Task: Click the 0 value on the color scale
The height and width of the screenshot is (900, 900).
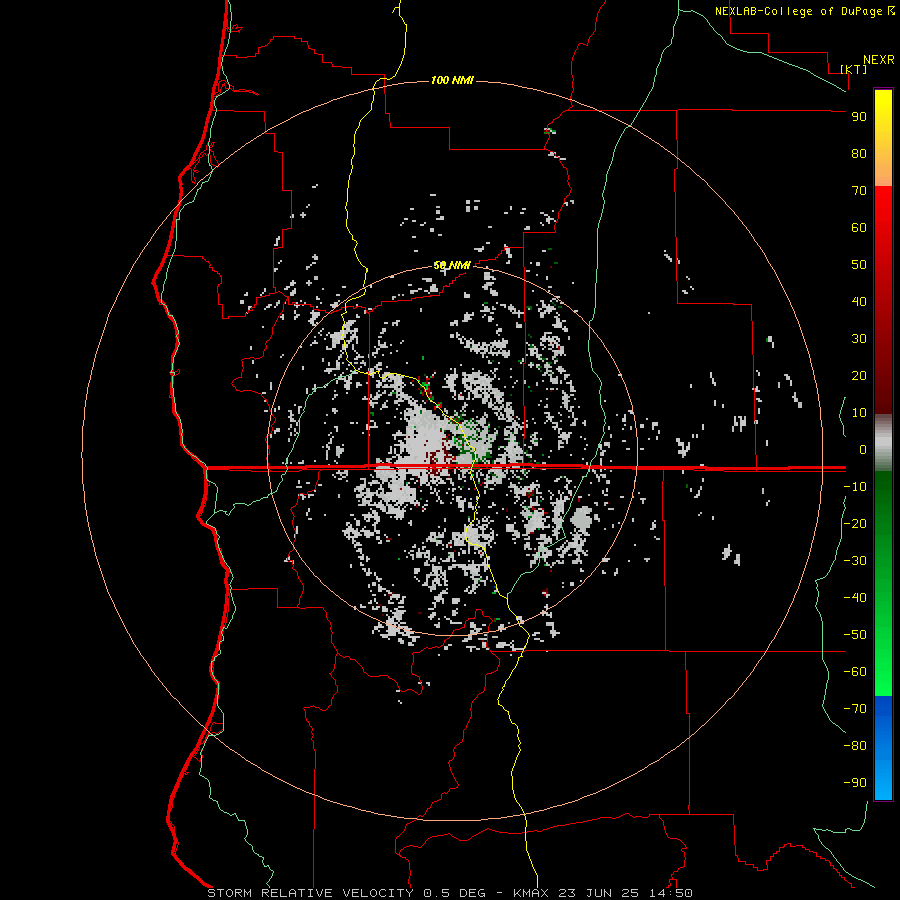Action: pos(863,449)
